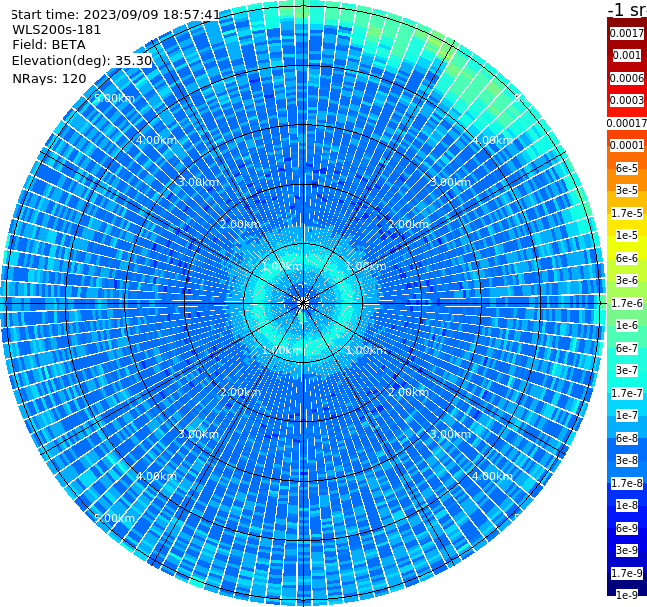Click the '1e-6' colorbar tick label

pos(627,325)
